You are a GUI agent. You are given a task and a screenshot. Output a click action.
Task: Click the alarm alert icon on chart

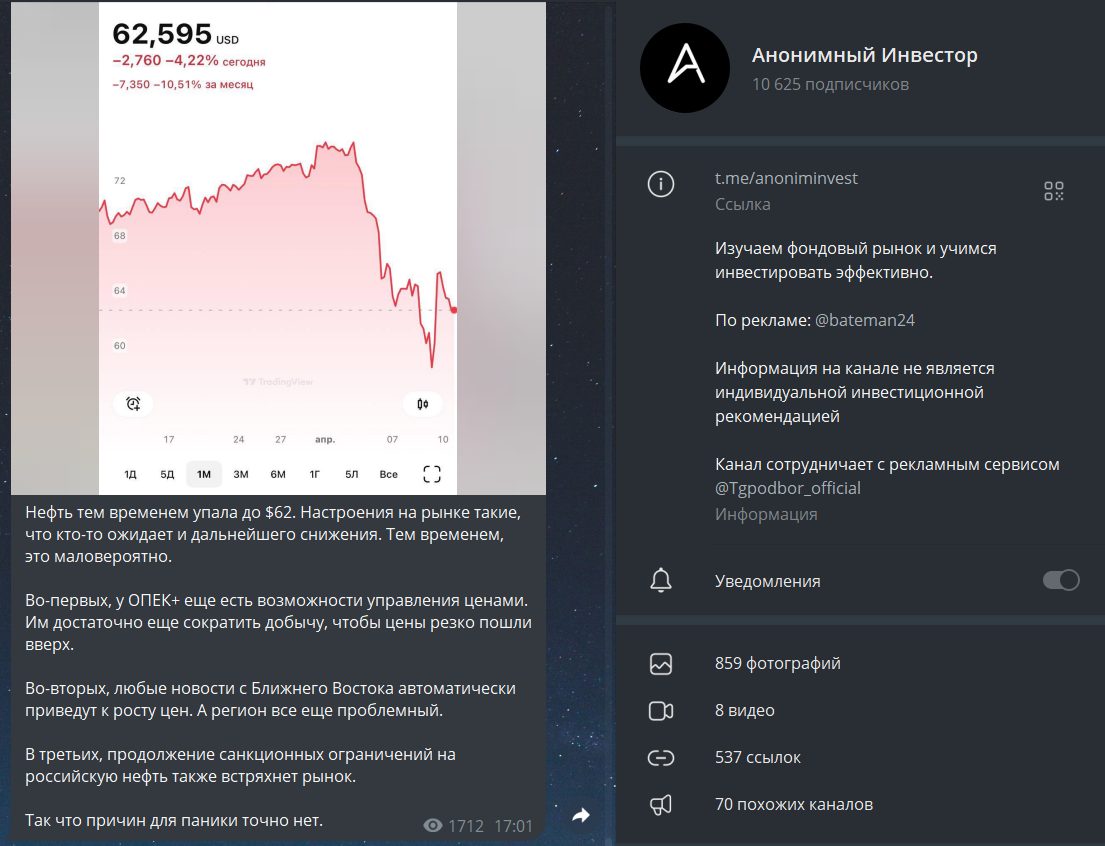click(133, 403)
